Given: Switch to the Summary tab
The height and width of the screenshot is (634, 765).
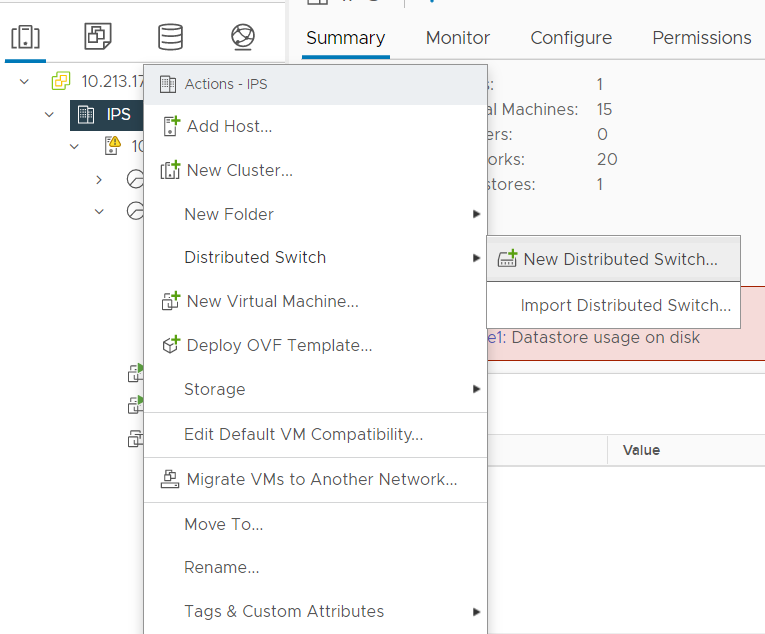Looking at the screenshot, I should [x=345, y=38].
